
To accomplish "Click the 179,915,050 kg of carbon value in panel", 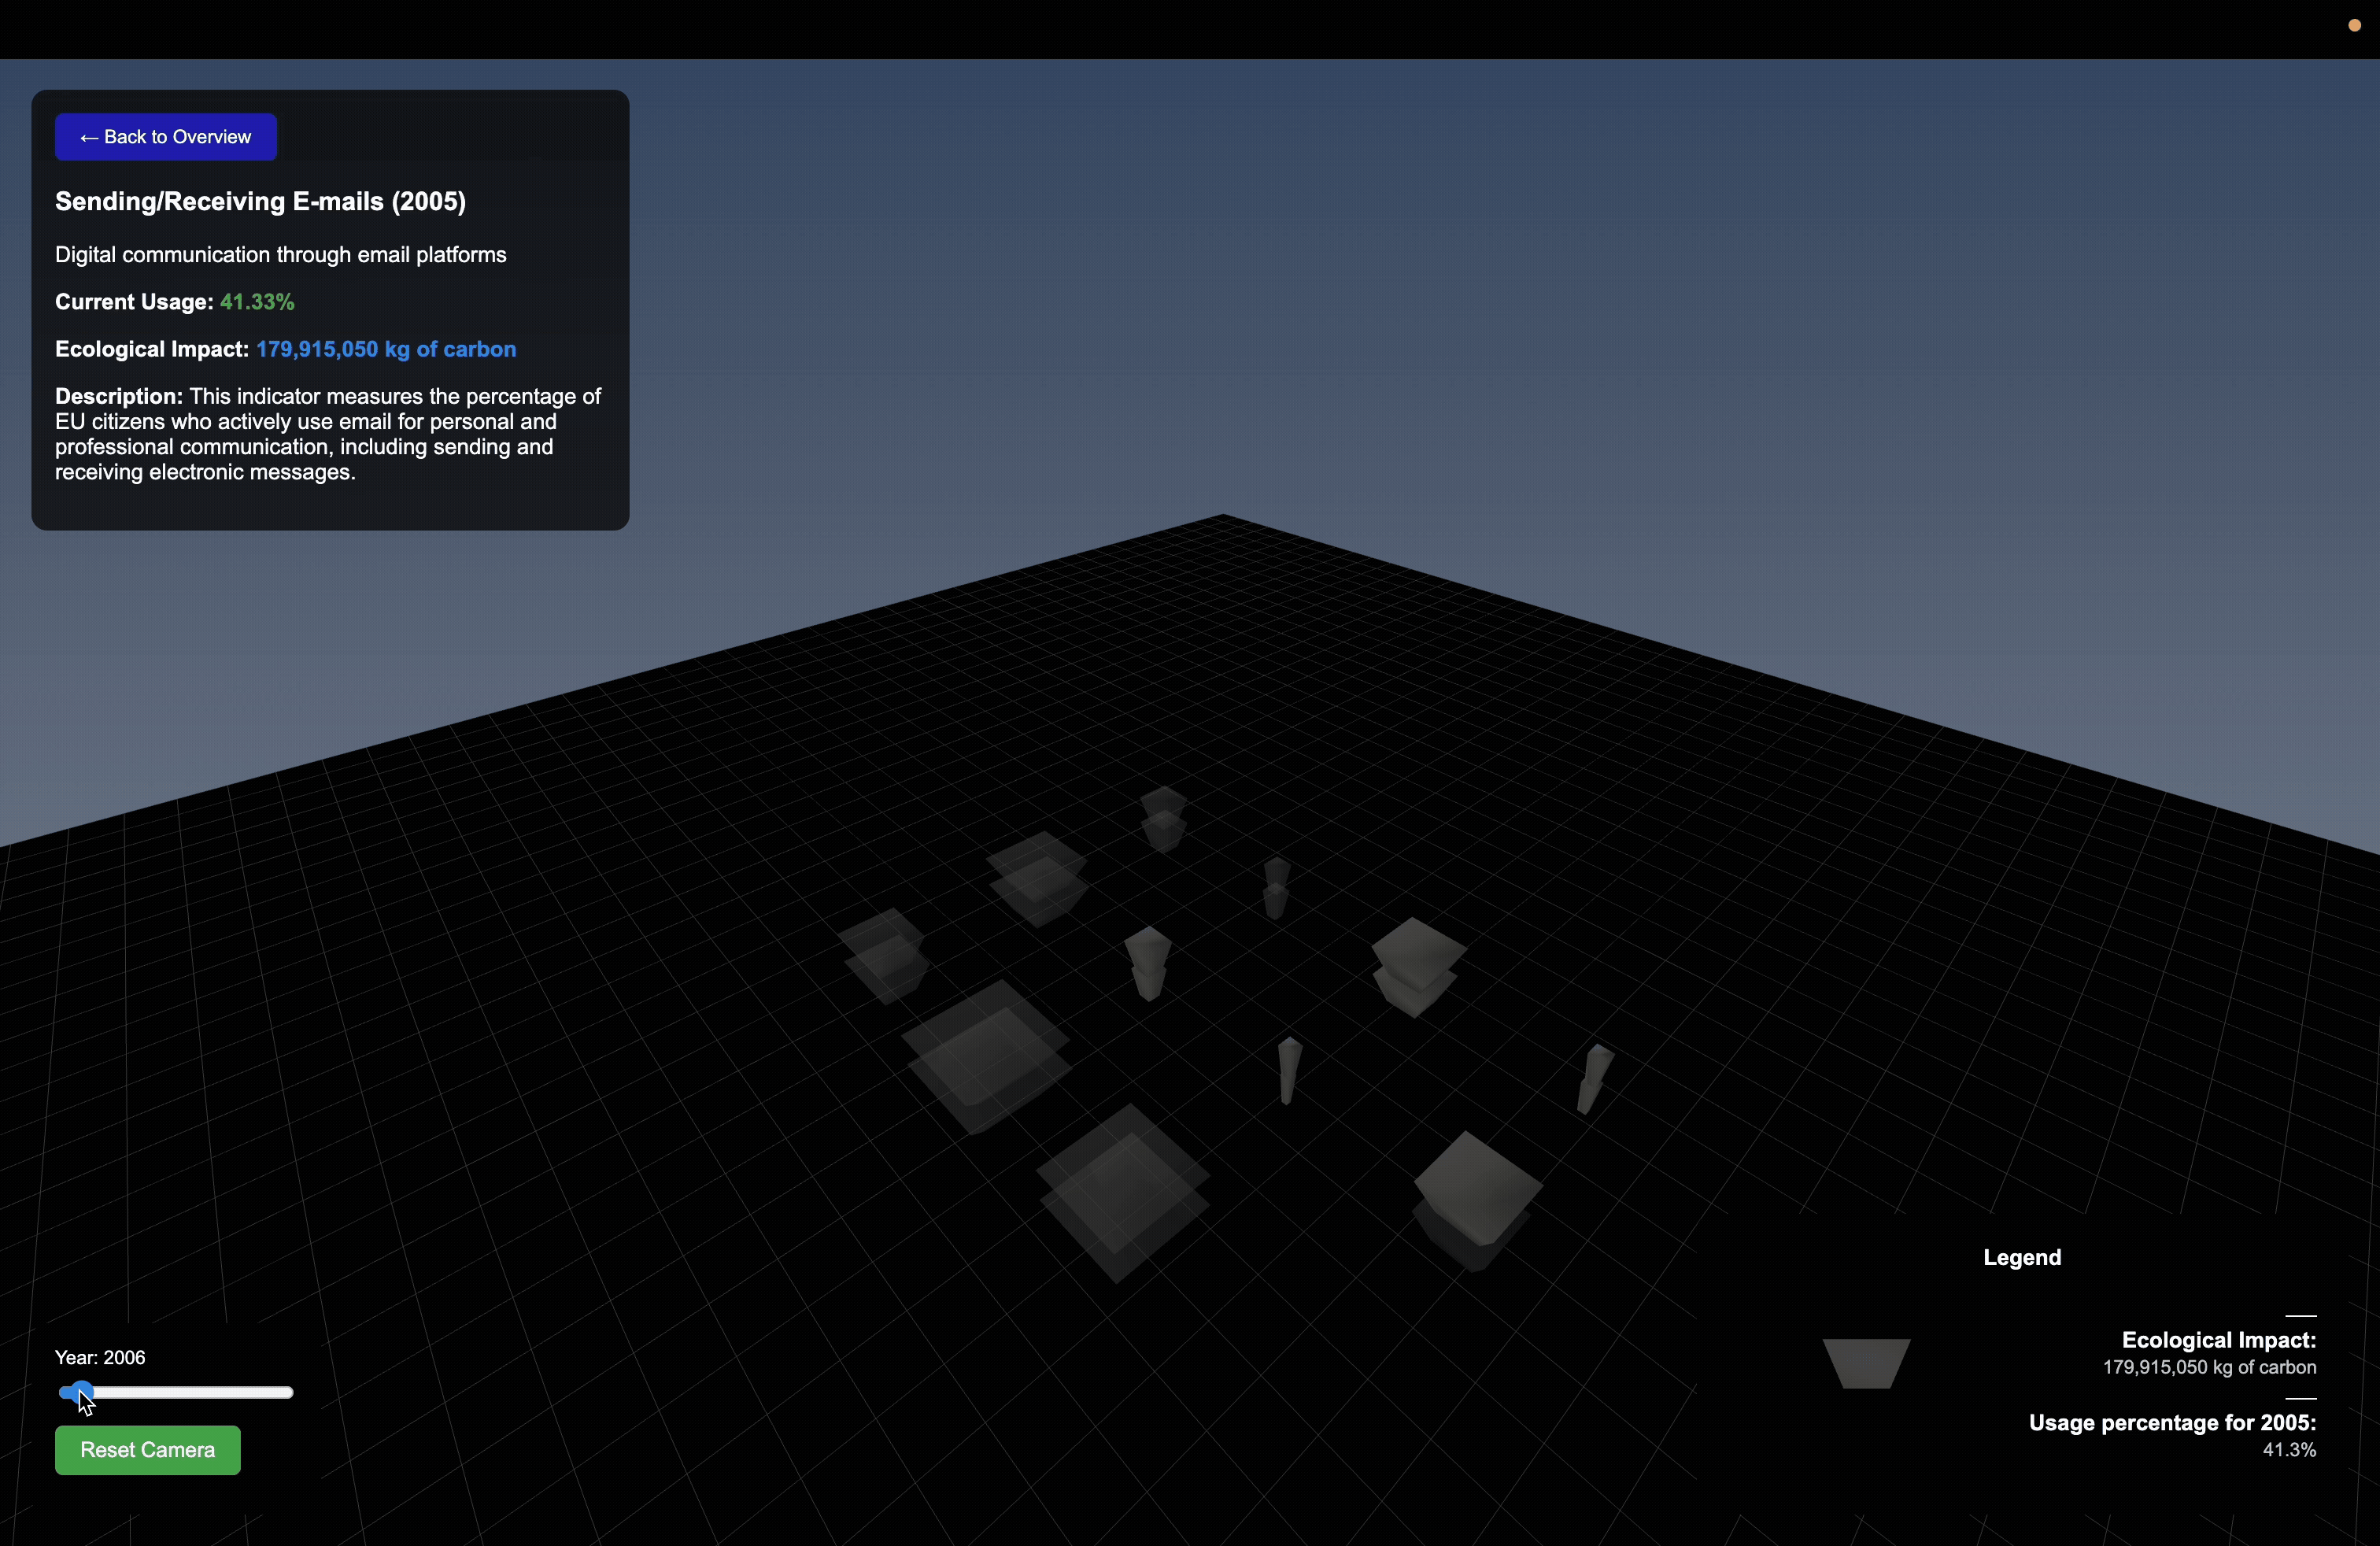I will pos(386,349).
